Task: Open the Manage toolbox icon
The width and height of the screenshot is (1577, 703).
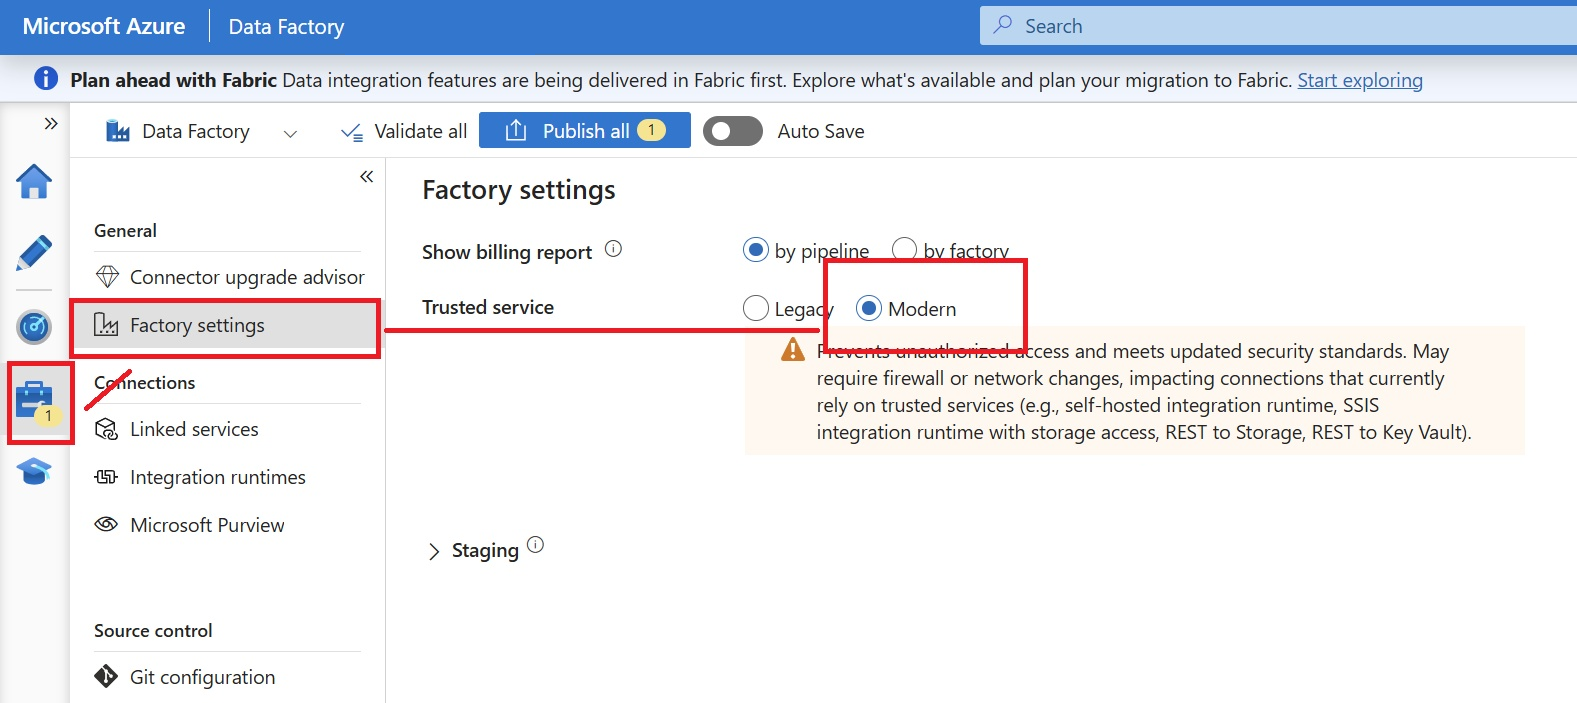Action: pyautogui.click(x=34, y=401)
